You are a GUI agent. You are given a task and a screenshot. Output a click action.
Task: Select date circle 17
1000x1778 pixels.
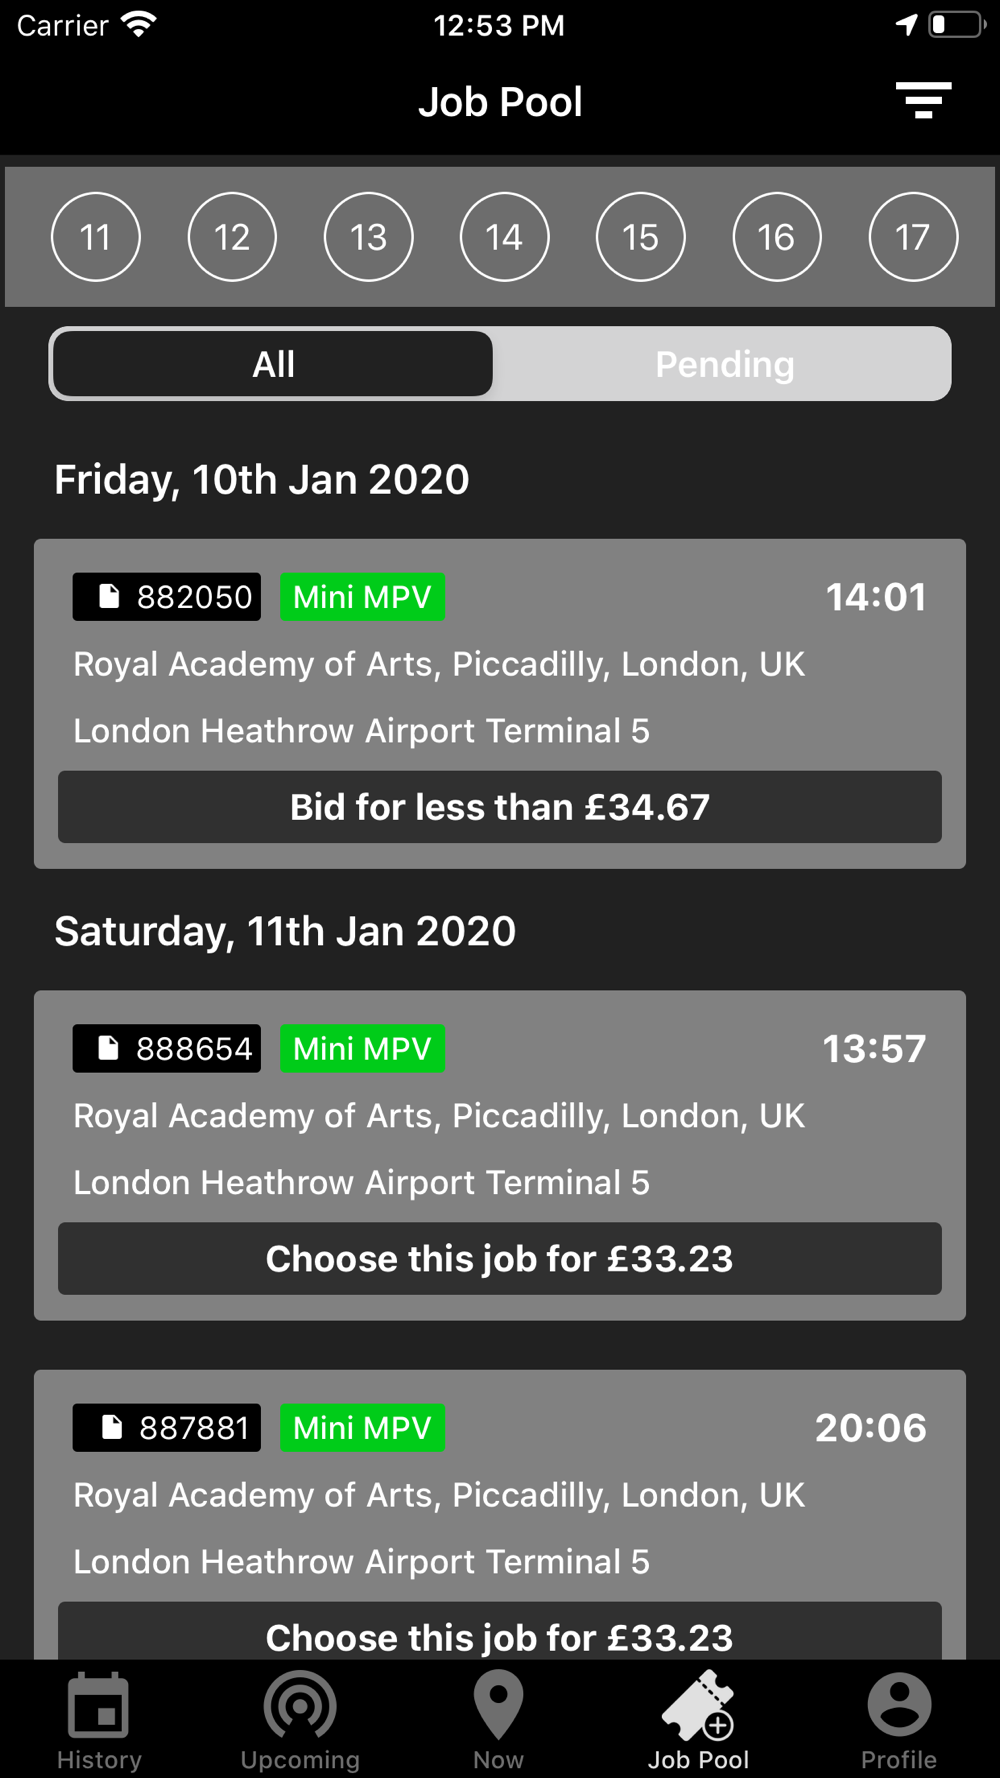point(913,237)
